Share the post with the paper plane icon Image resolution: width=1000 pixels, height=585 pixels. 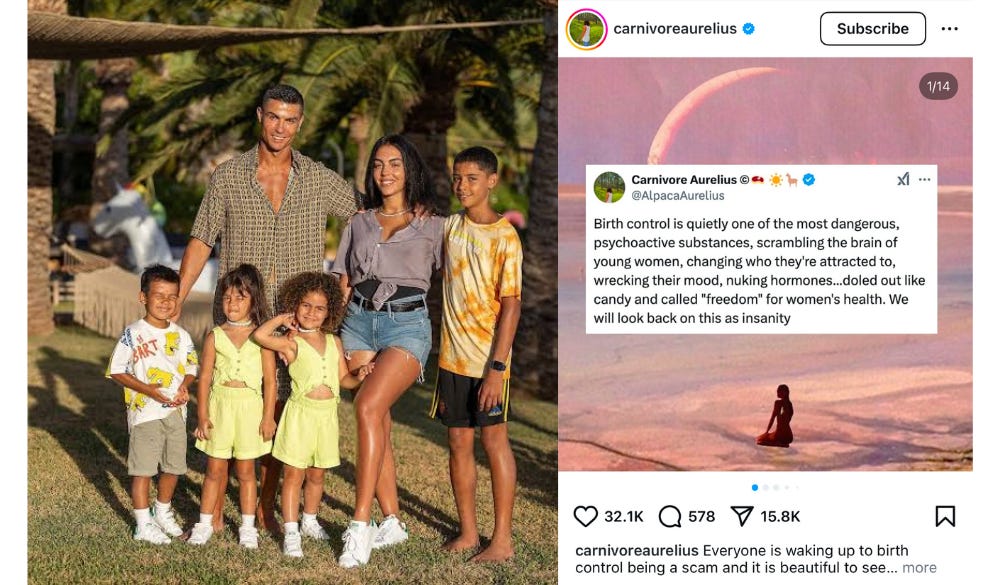pos(742,516)
